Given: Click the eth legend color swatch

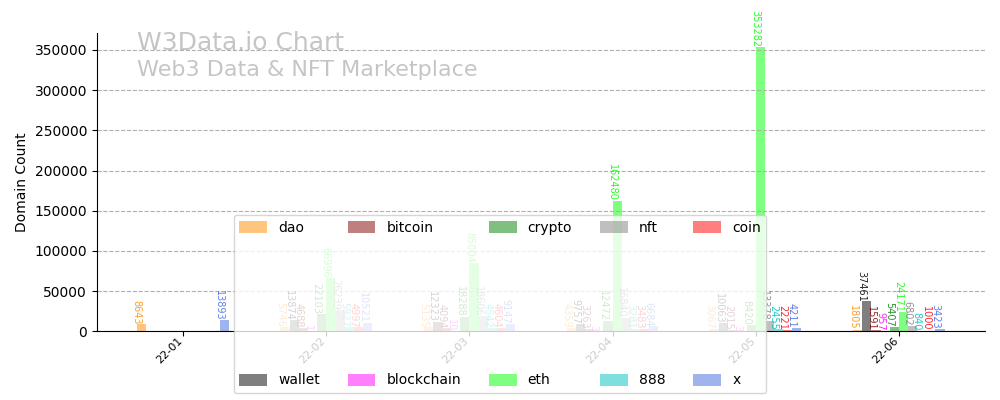Looking at the screenshot, I should pyautogui.click(x=503, y=380).
